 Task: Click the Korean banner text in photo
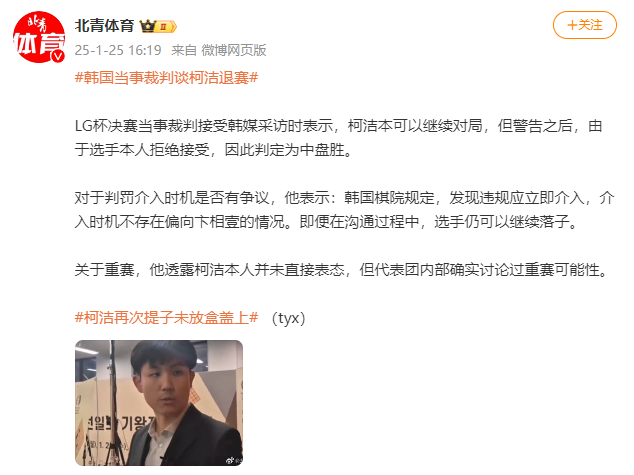coord(117,424)
